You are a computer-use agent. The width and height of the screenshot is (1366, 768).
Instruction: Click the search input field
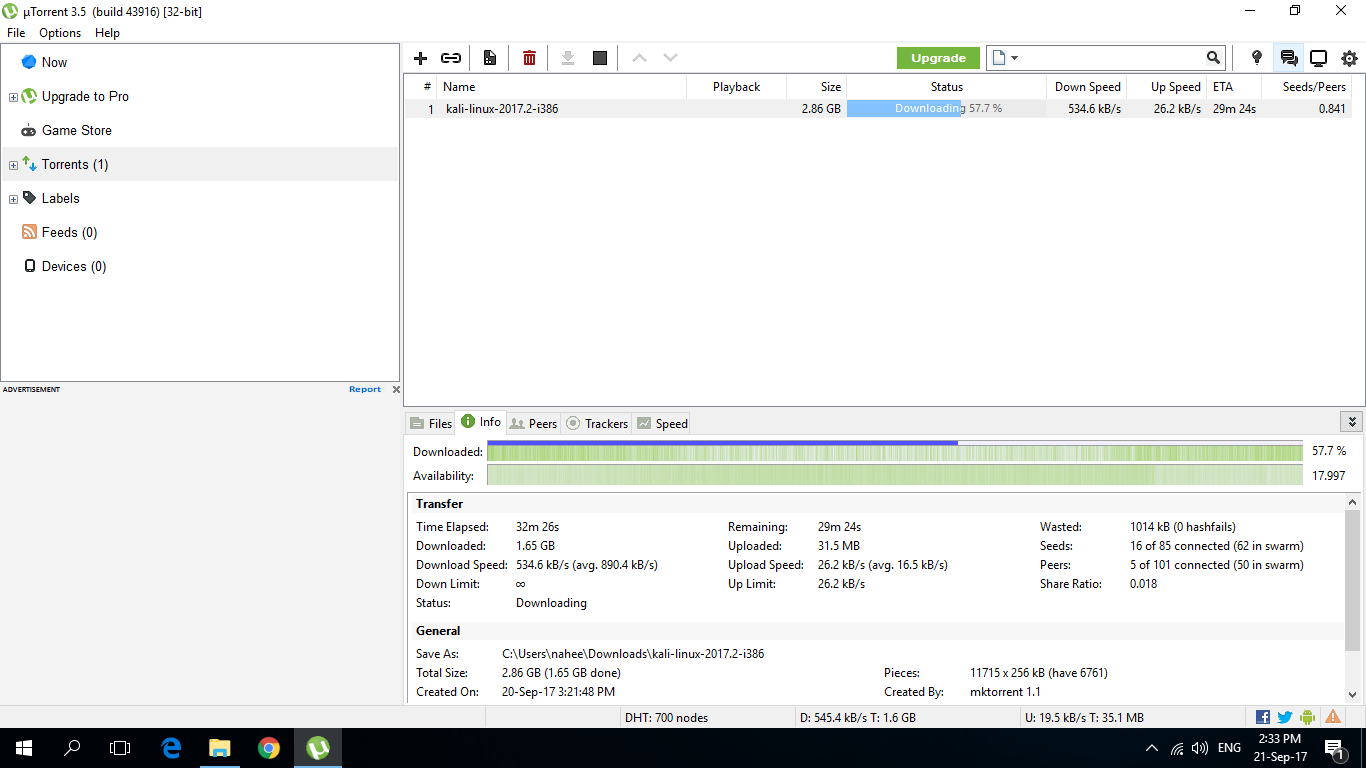pyautogui.click(x=1112, y=58)
